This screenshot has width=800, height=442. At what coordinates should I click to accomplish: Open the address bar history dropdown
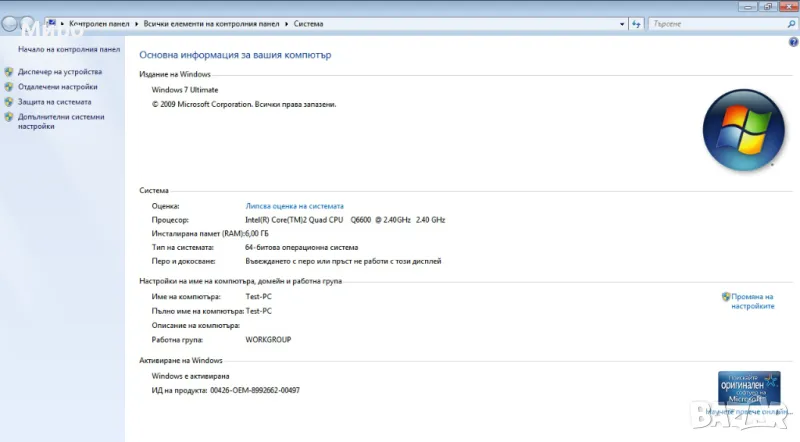(x=622, y=22)
